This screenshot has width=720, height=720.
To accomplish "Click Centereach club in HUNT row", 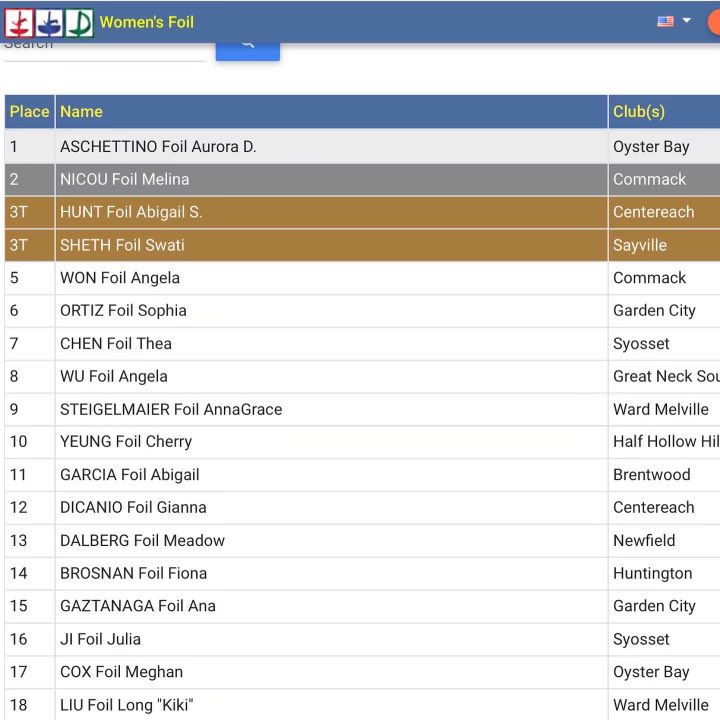I will point(653,212).
